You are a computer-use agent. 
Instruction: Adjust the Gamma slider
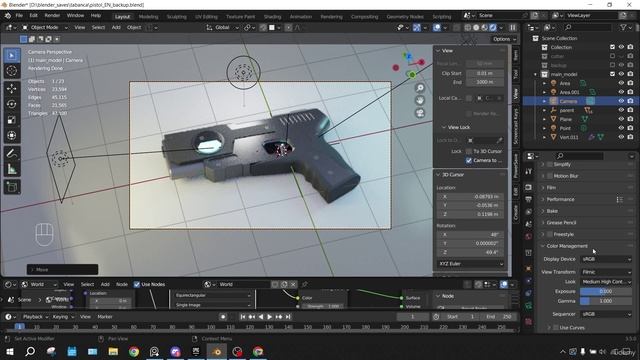(606, 301)
